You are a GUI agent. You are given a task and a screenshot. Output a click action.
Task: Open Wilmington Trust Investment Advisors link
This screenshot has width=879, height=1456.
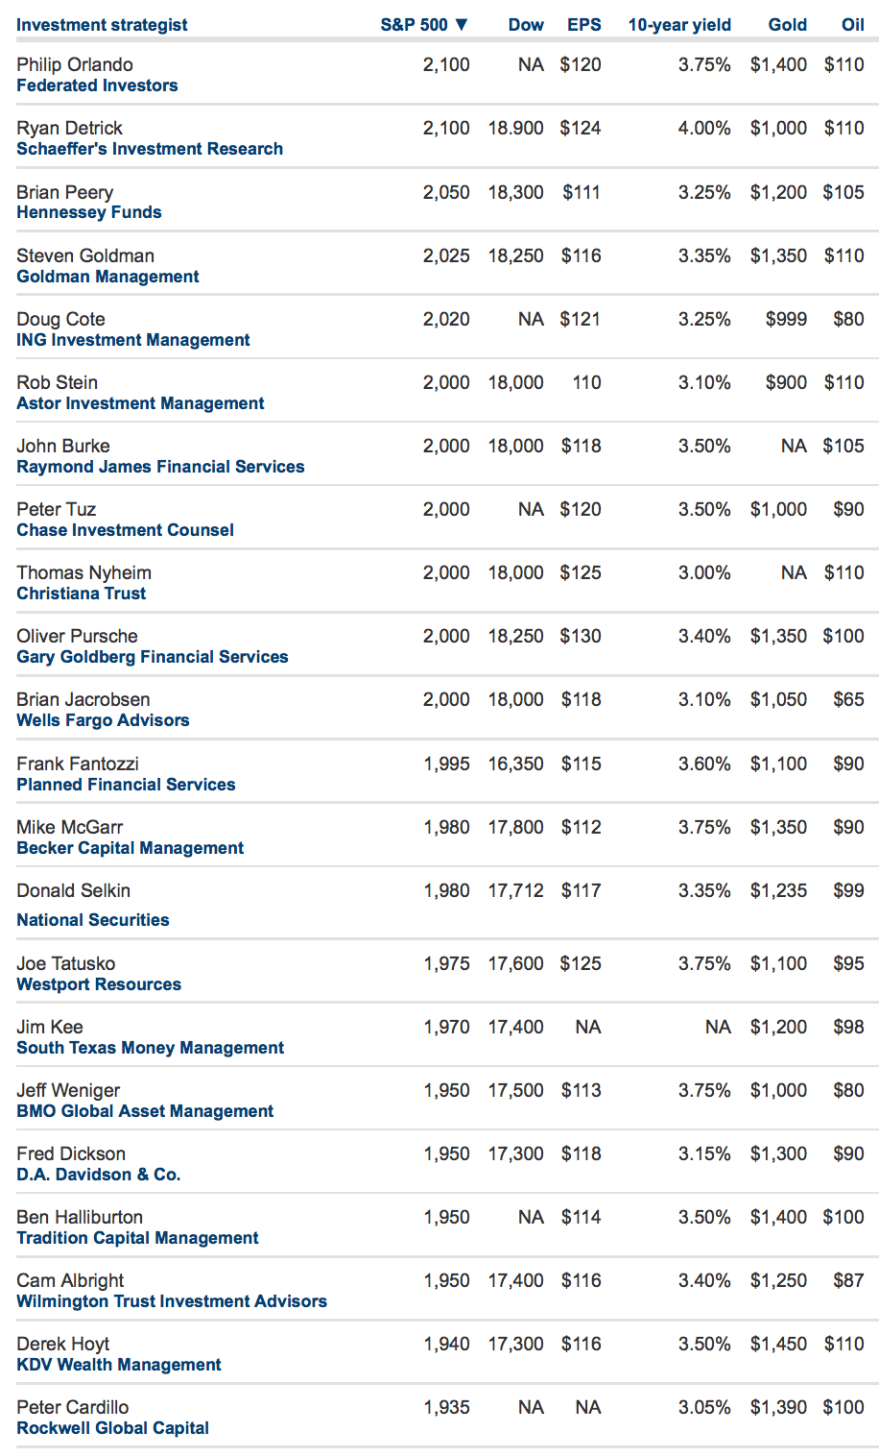coord(172,1301)
